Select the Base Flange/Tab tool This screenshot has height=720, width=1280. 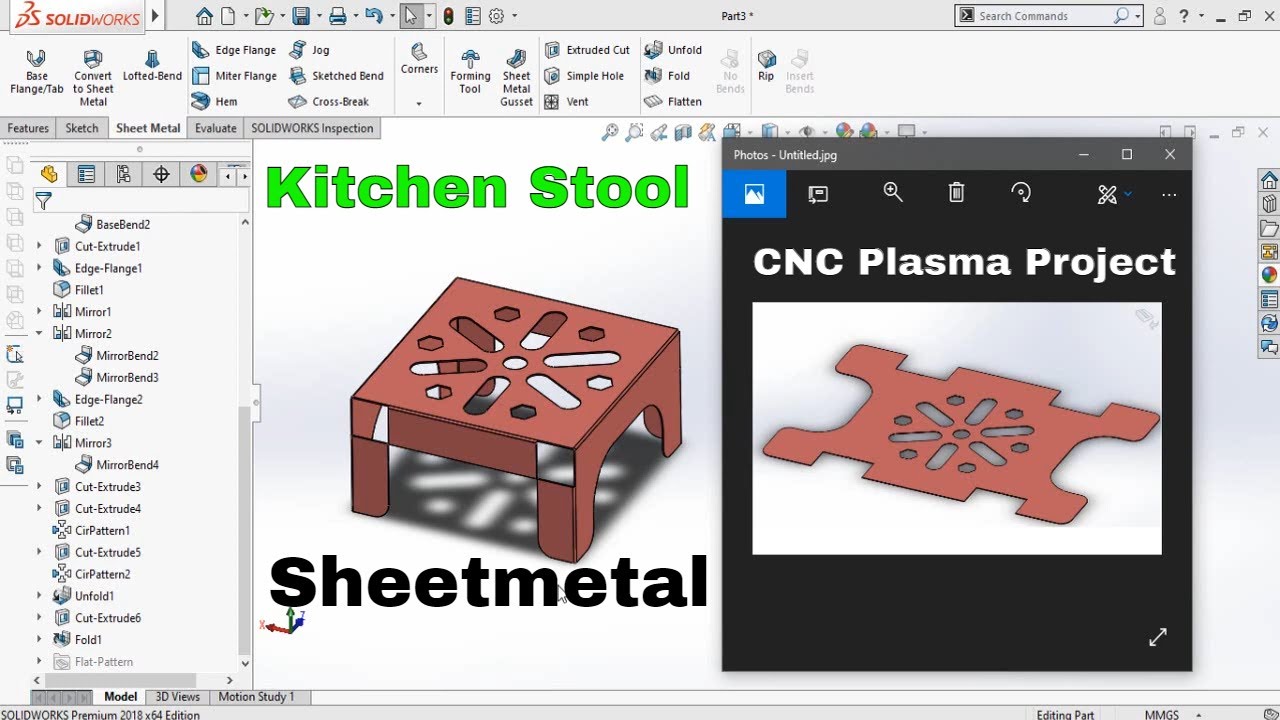pyautogui.click(x=36, y=72)
